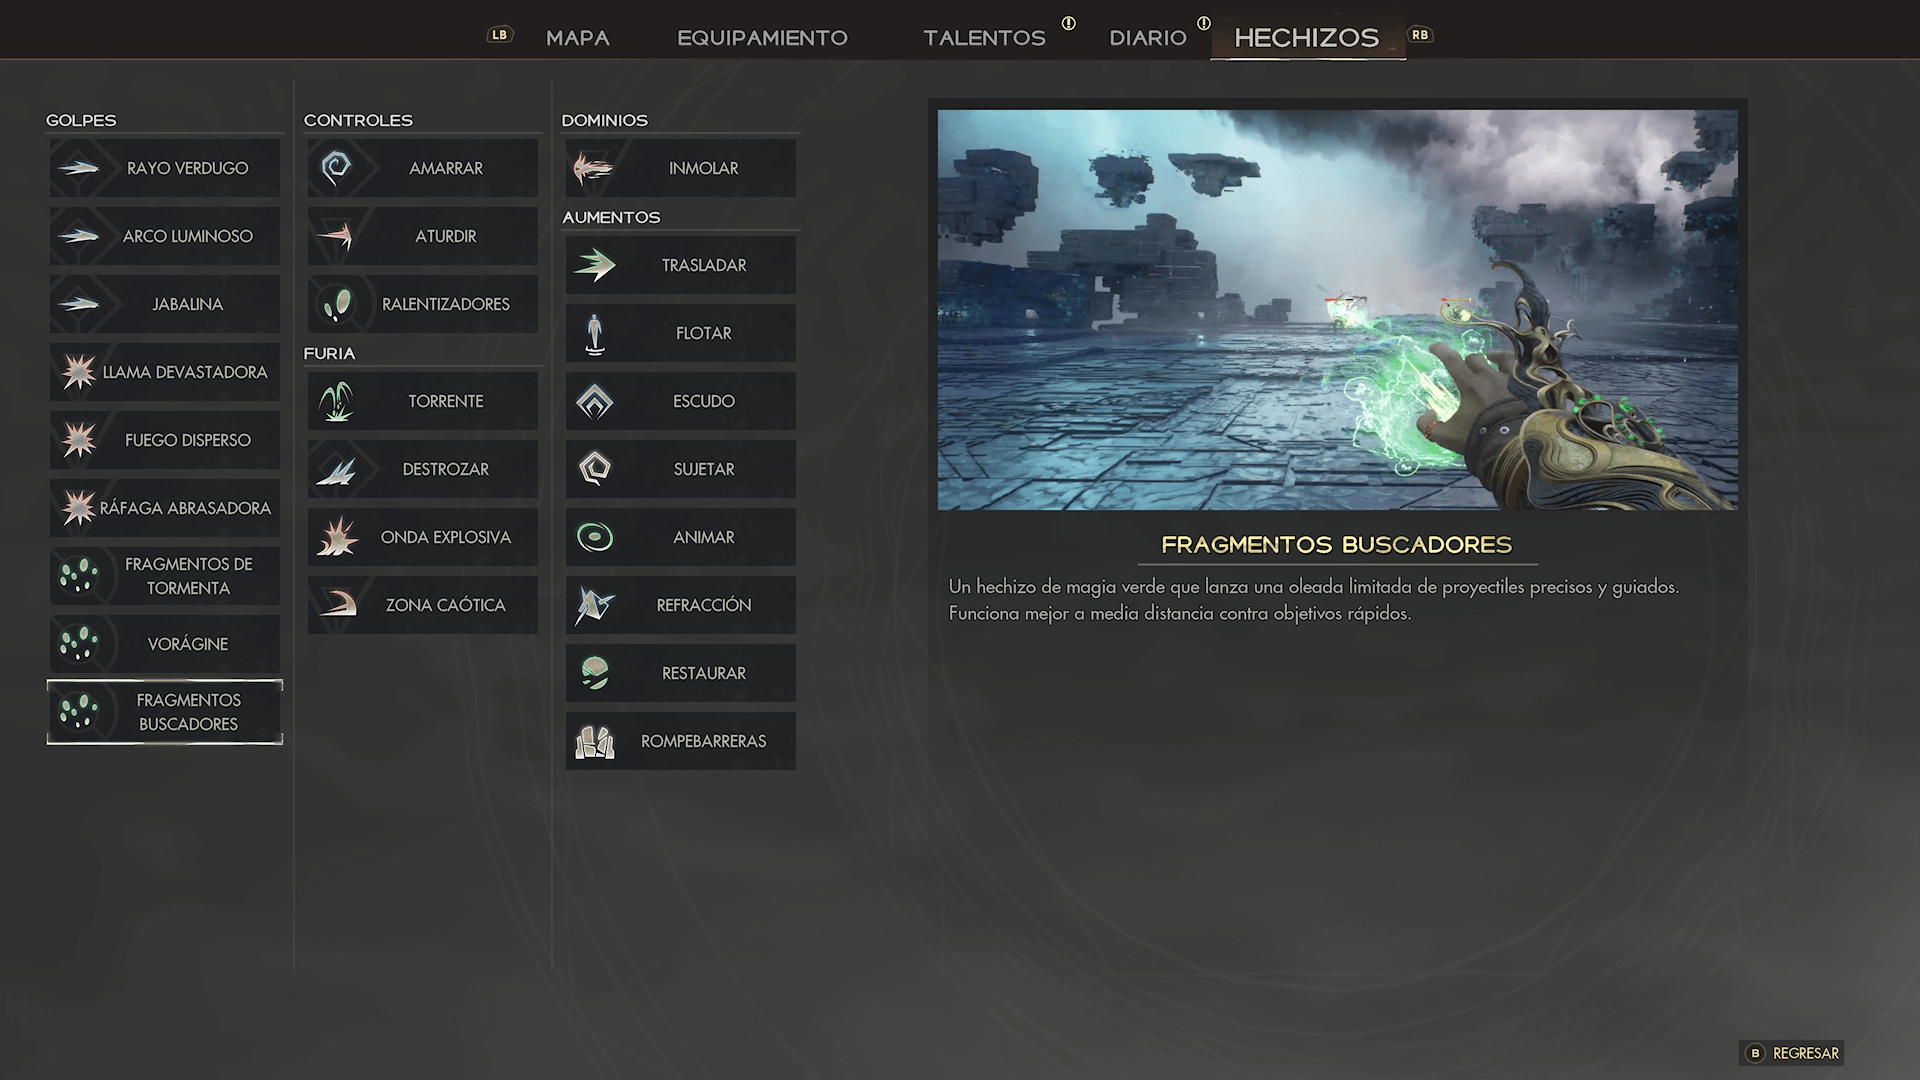The image size is (1920, 1080).
Task: Switch to the MAPA tab
Action: 577,38
